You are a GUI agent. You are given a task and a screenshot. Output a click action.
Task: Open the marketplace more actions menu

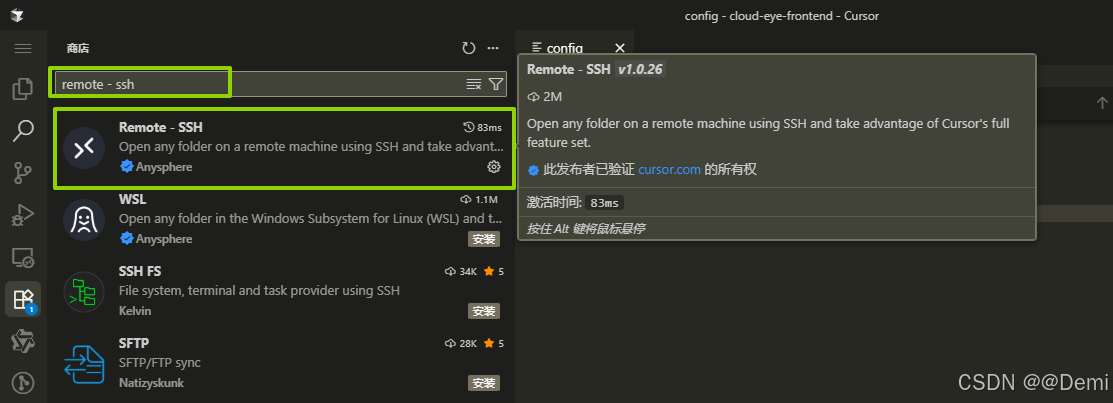point(492,48)
